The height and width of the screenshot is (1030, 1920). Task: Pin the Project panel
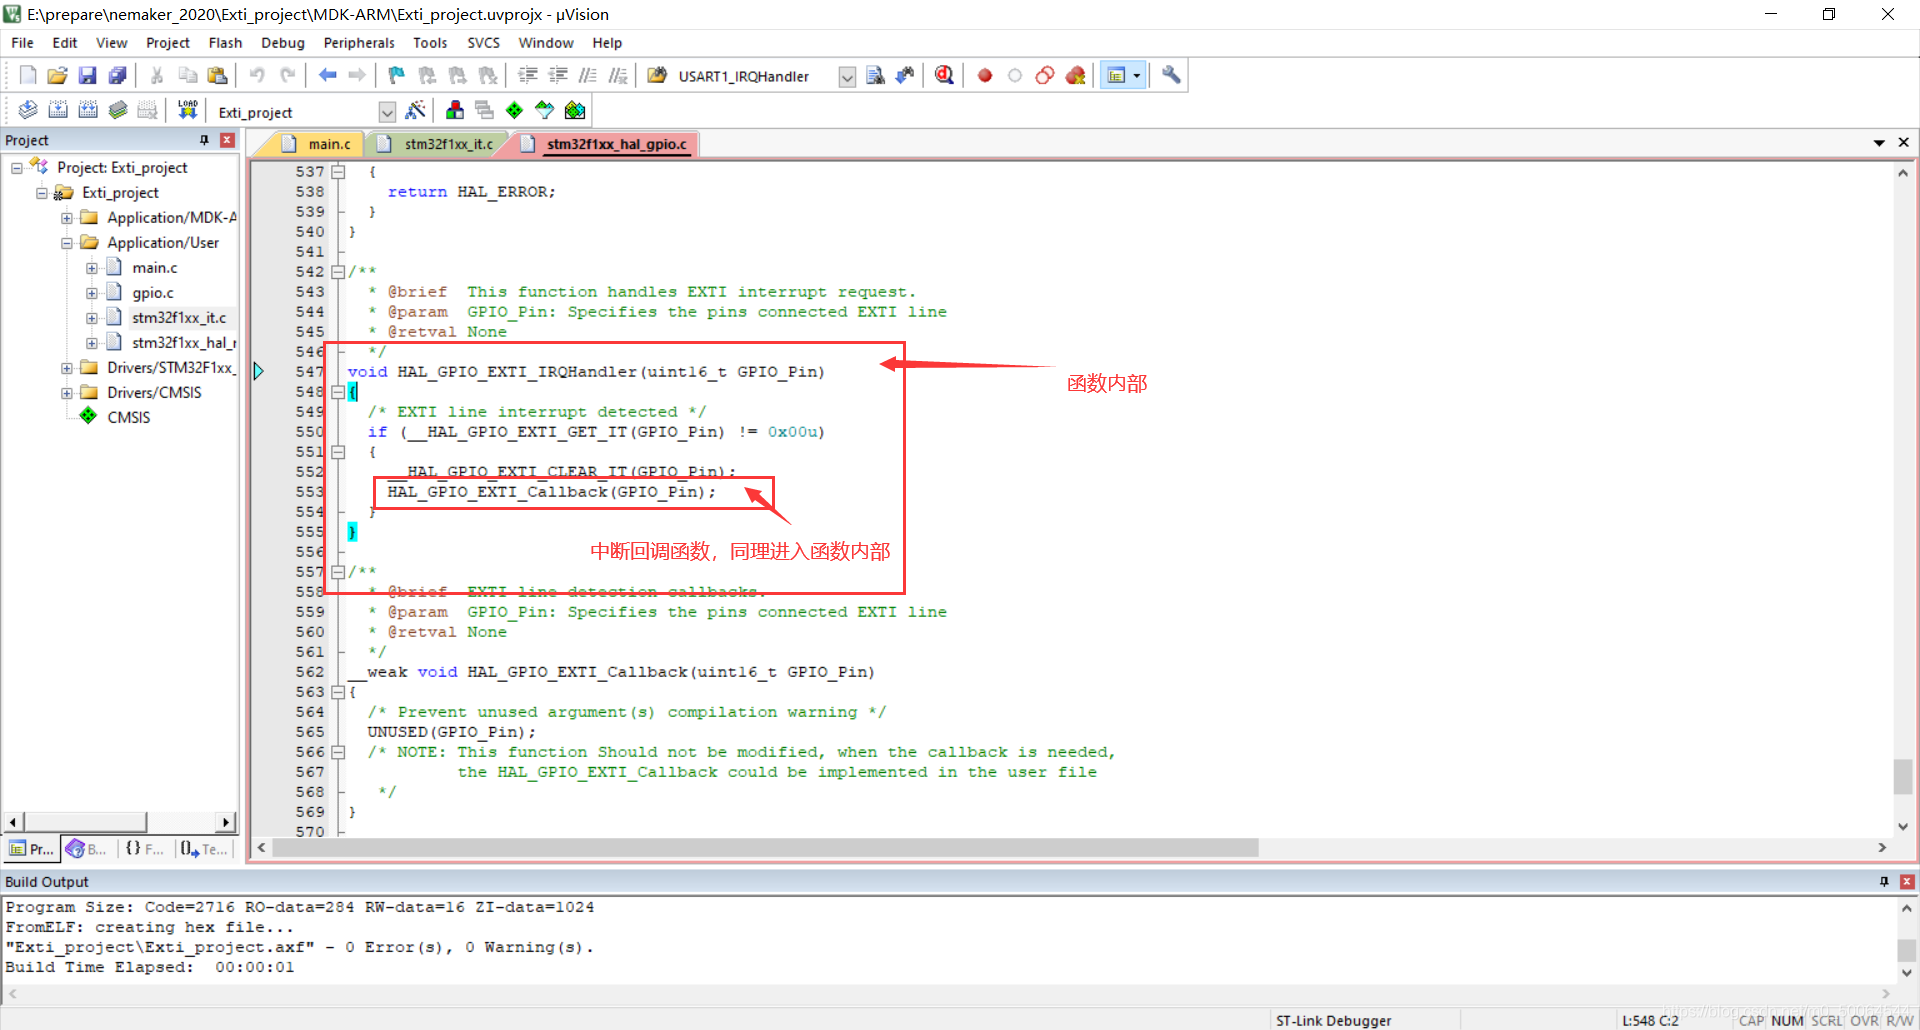(x=204, y=140)
